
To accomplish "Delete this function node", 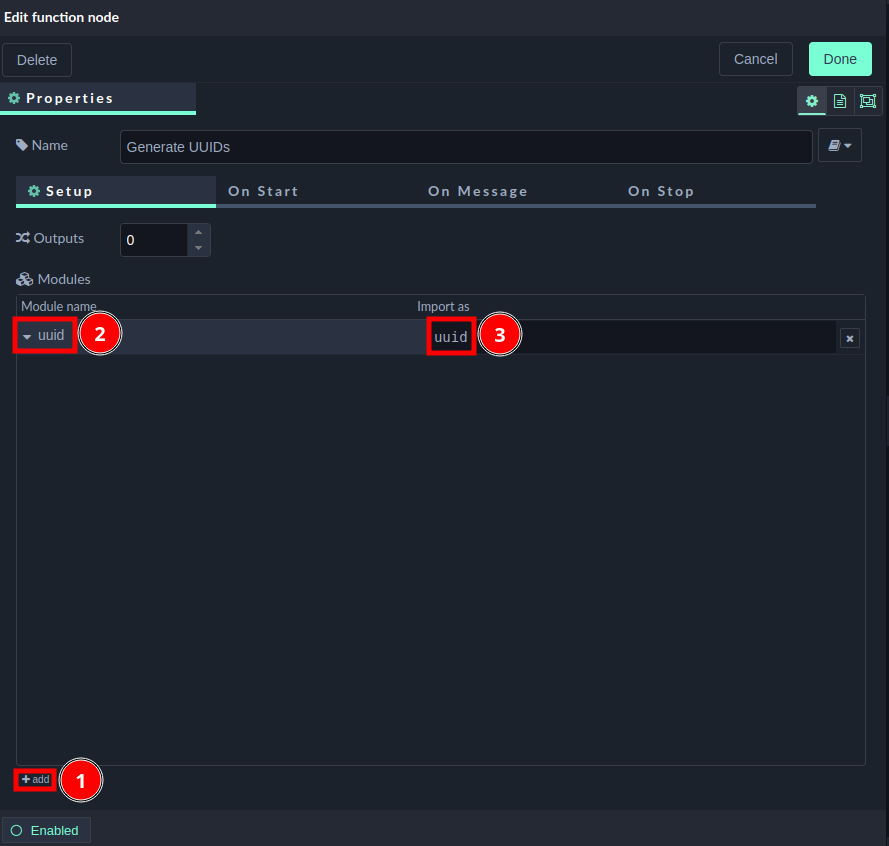I will pyautogui.click(x=37, y=60).
